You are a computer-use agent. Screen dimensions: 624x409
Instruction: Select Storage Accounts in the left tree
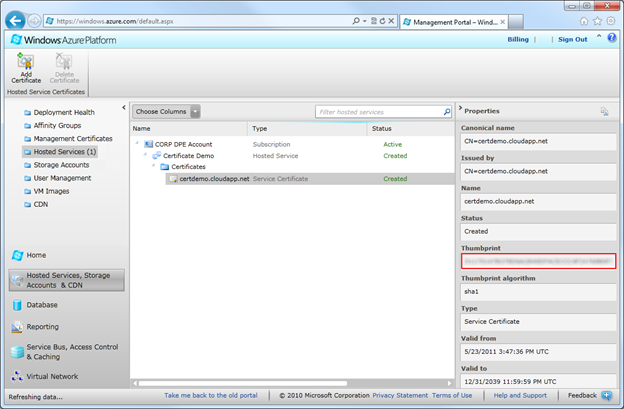[x=61, y=165]
